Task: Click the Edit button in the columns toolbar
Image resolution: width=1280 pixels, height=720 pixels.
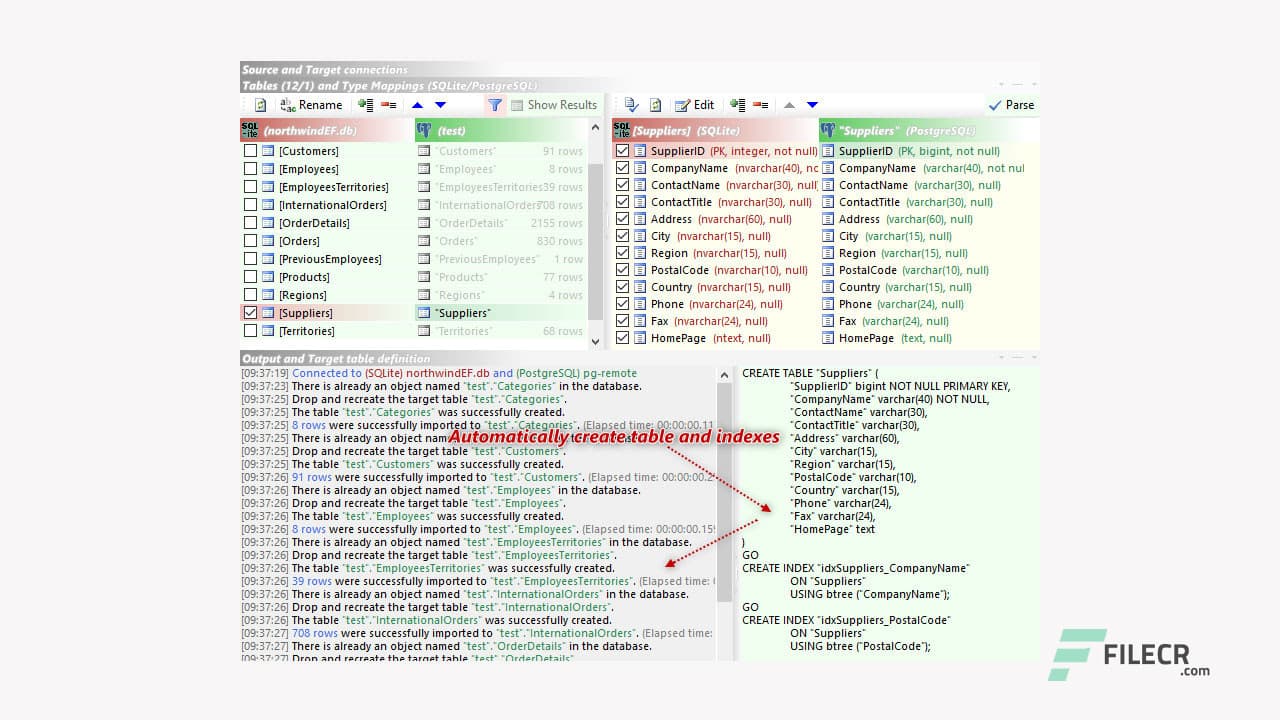Action: click(x=695, y=105)
